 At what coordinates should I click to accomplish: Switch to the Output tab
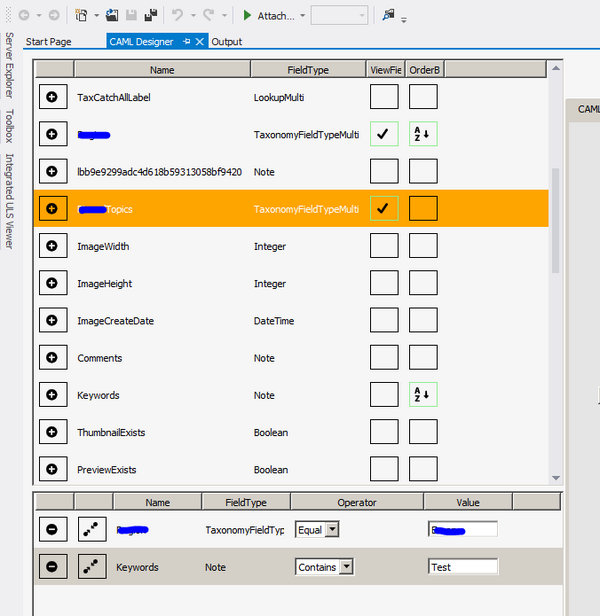(226, 42)
